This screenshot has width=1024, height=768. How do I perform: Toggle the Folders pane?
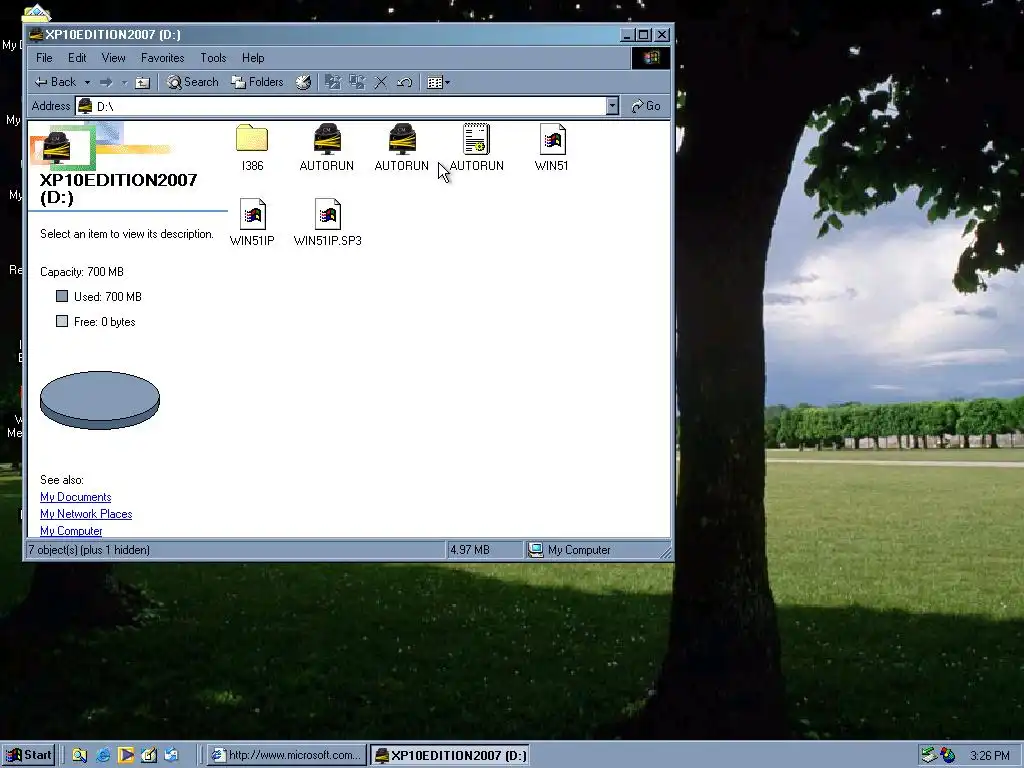point(257,82)
